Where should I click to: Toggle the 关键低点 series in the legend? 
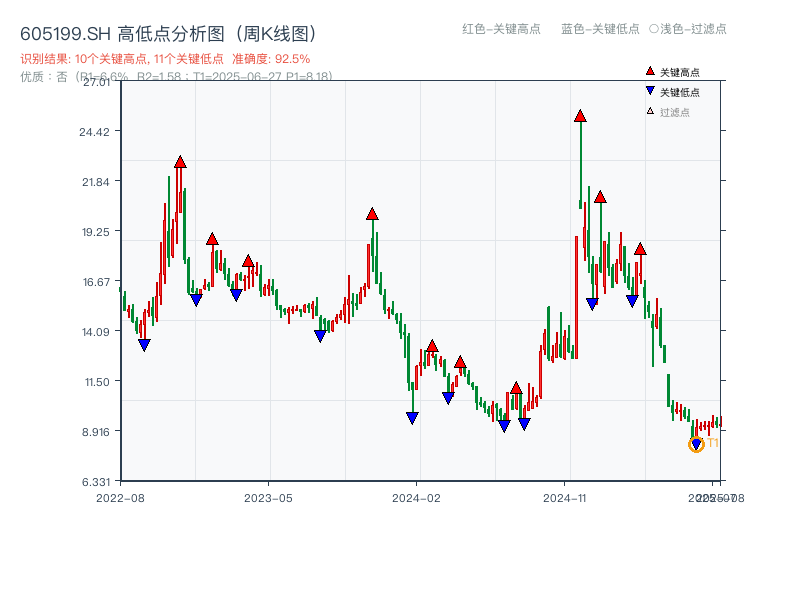pyautogui.click(x=670, y=93)
